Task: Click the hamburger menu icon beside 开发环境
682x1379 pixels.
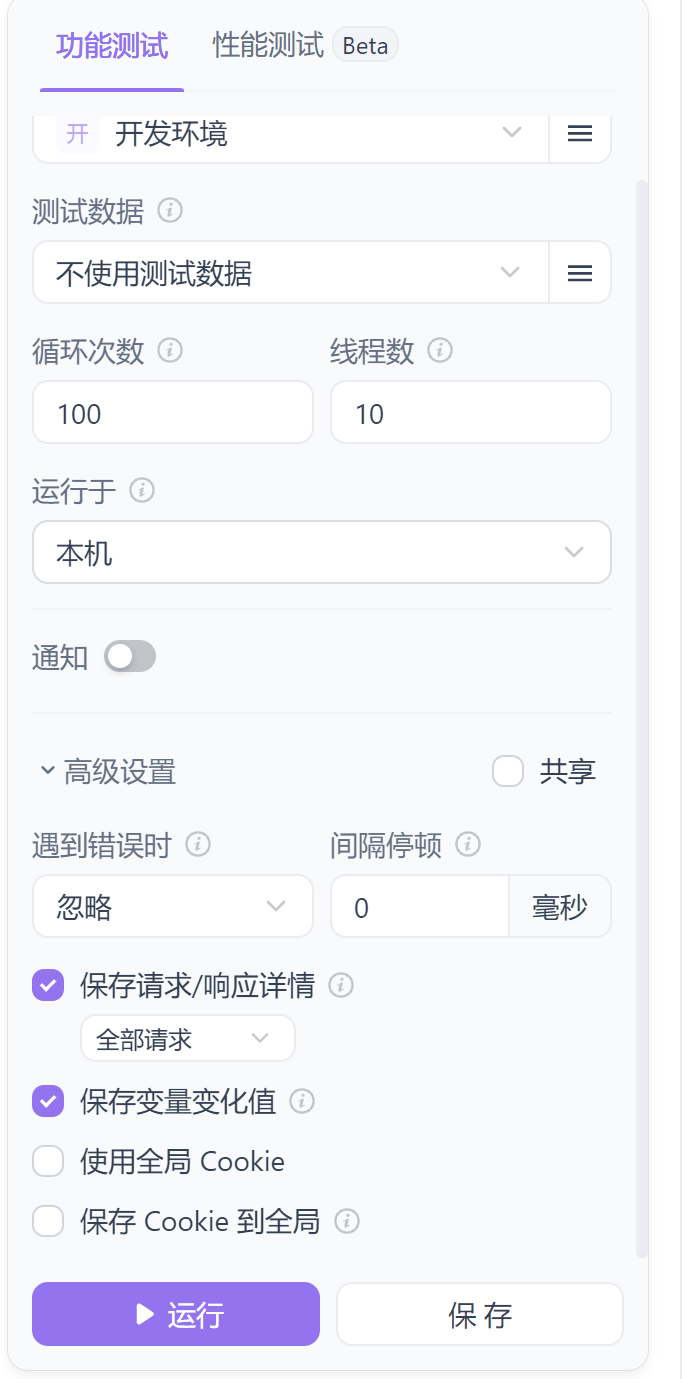Action: coord(580,133)
